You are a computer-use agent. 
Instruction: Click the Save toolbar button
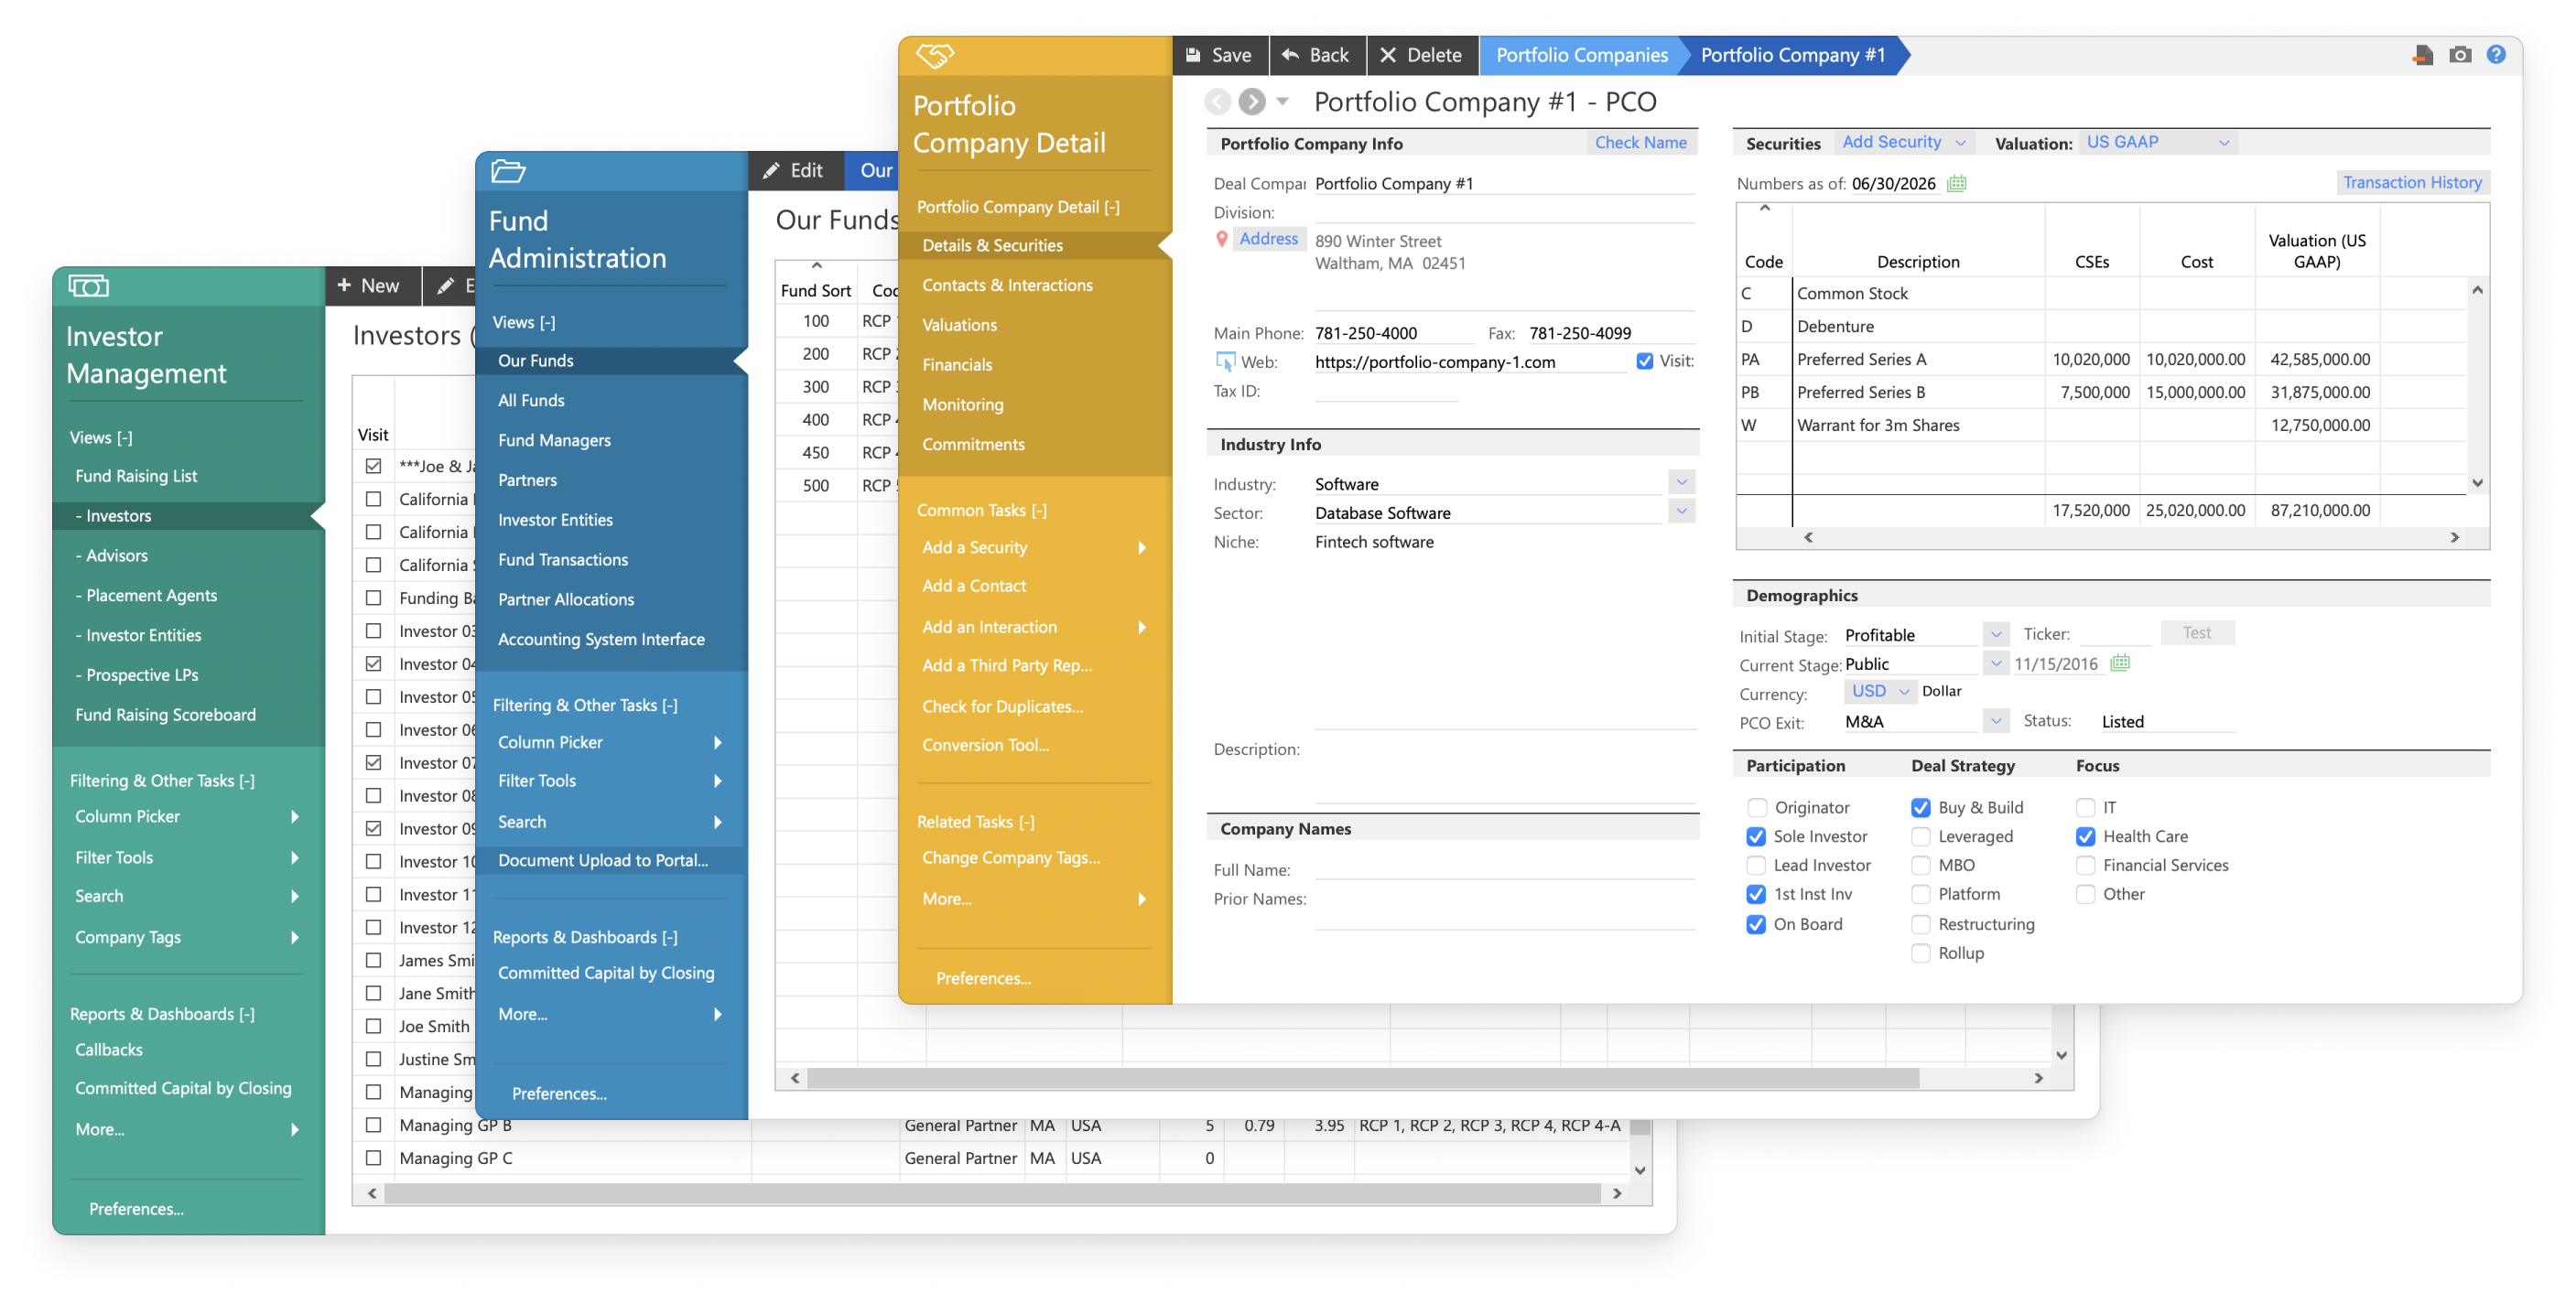click(x=1219, y=55)
